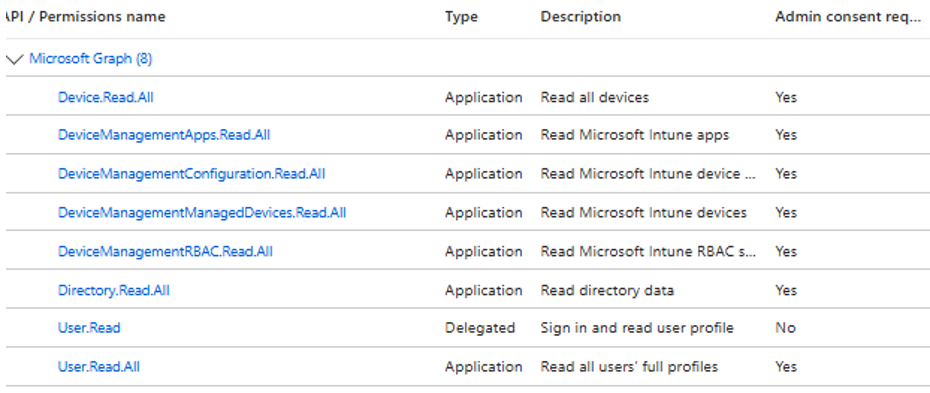Open the DeviceManagementRBAC.Read.All permission

tap(165, 251)
